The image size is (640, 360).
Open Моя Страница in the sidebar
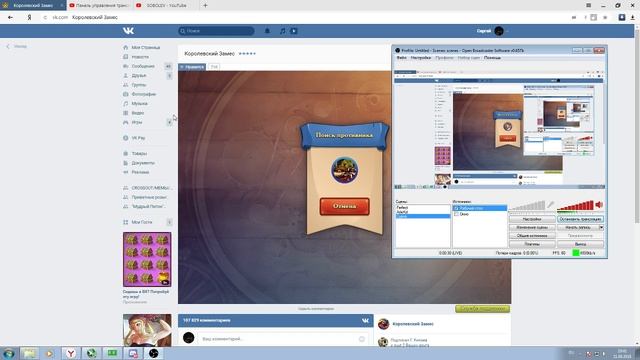(146, 47)
